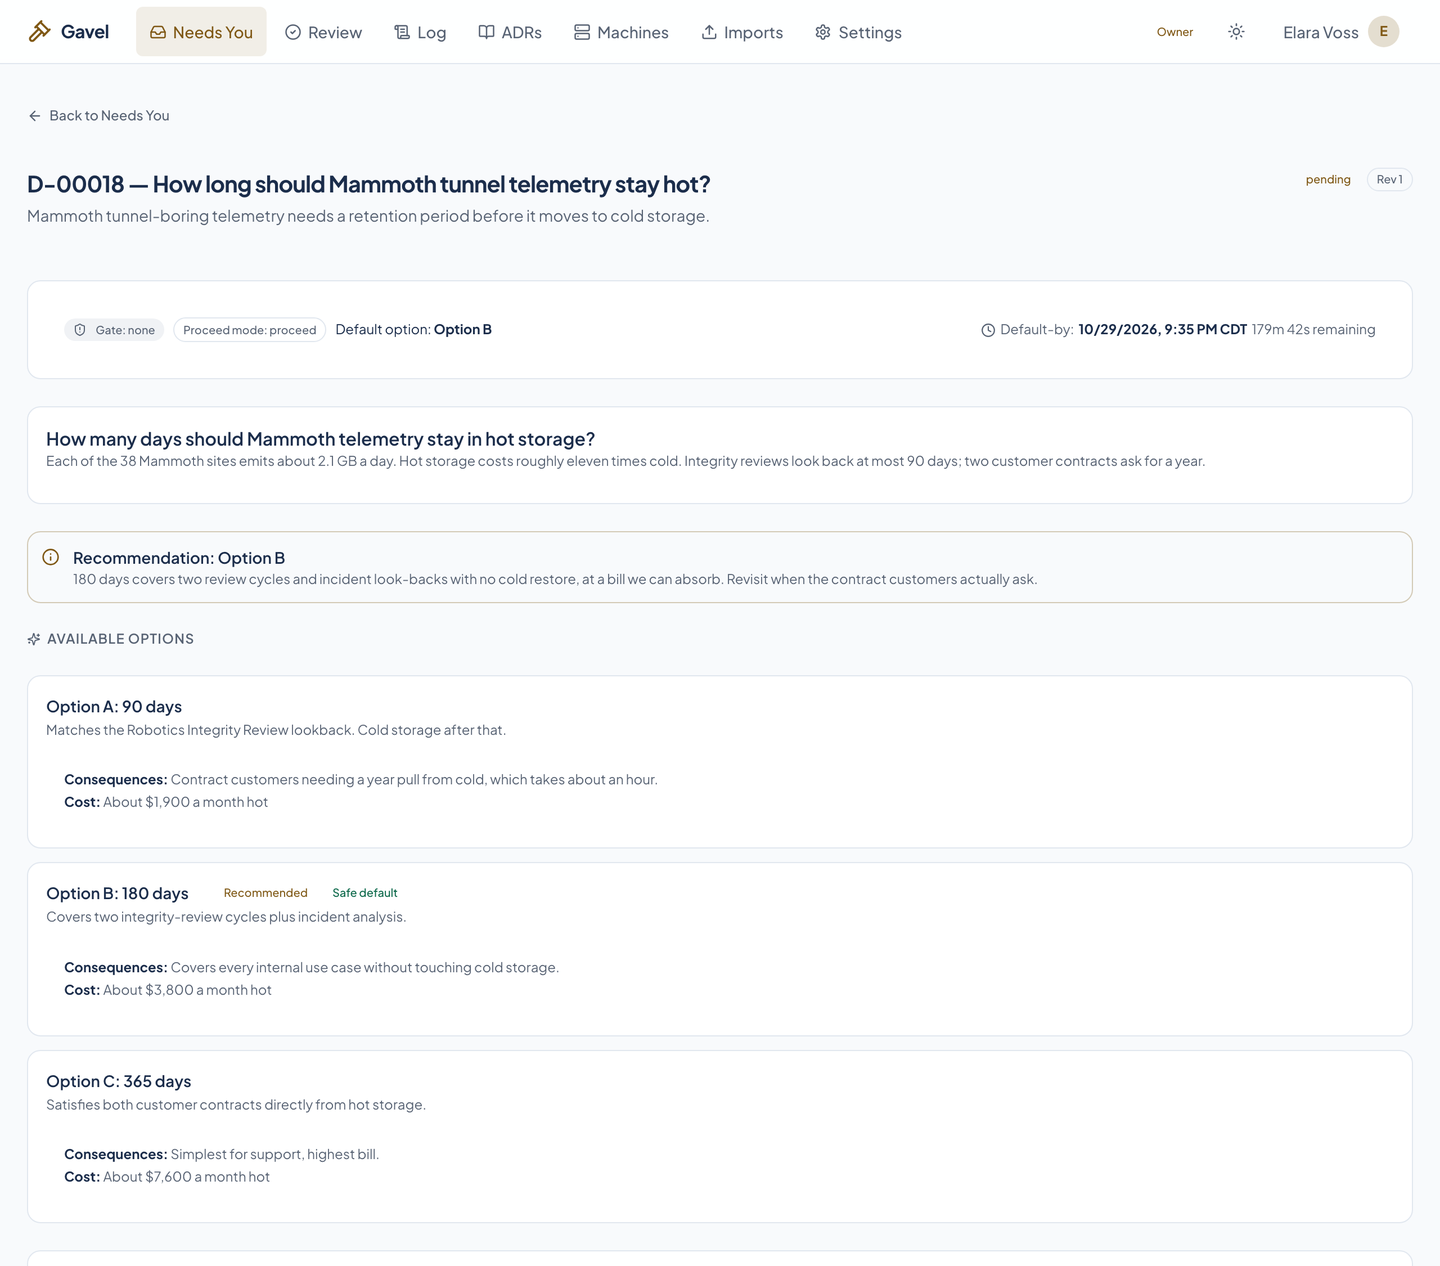Click the Default option: Option B text

point(413,330)
